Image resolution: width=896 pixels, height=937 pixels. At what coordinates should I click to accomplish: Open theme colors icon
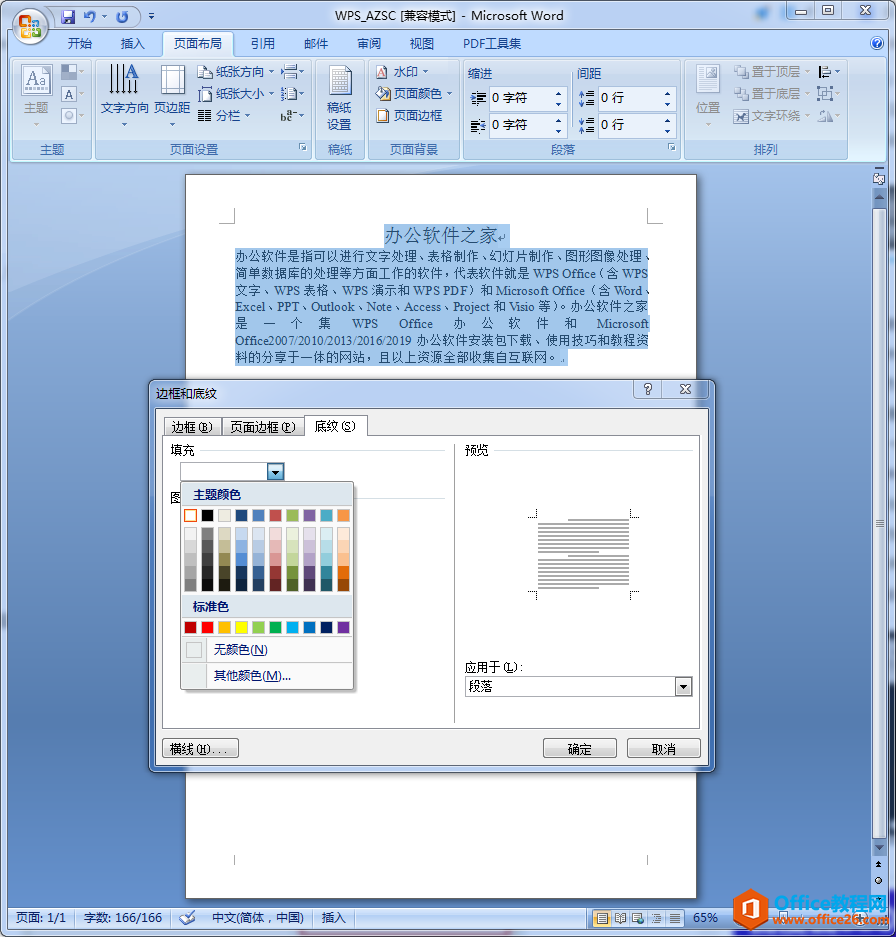72,72
